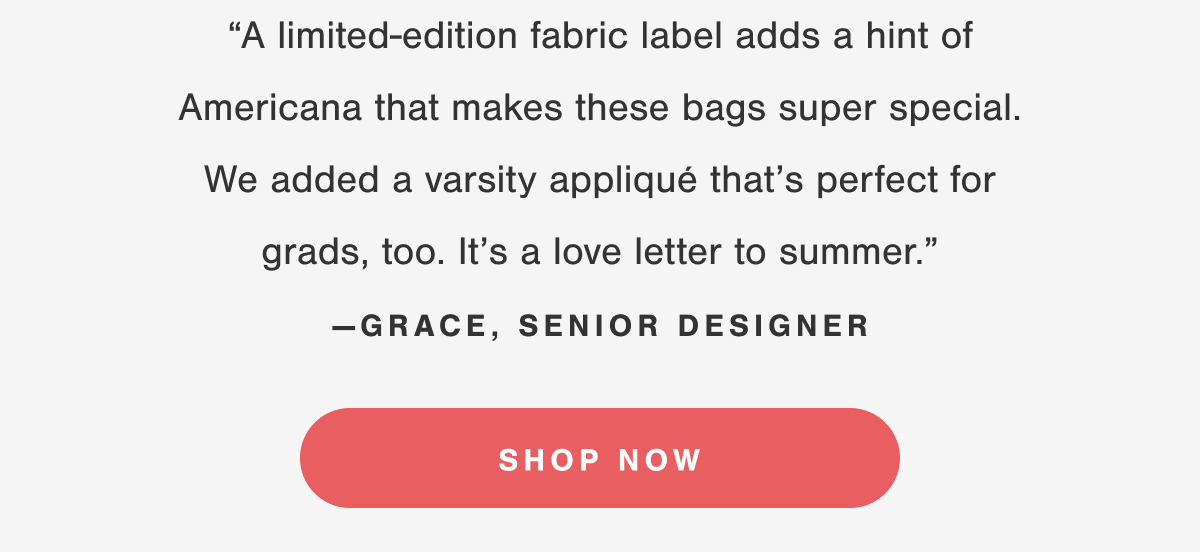Click the SENIOR DESIGNER title text
Screen dimensions: 1200x552
(694, 326)
